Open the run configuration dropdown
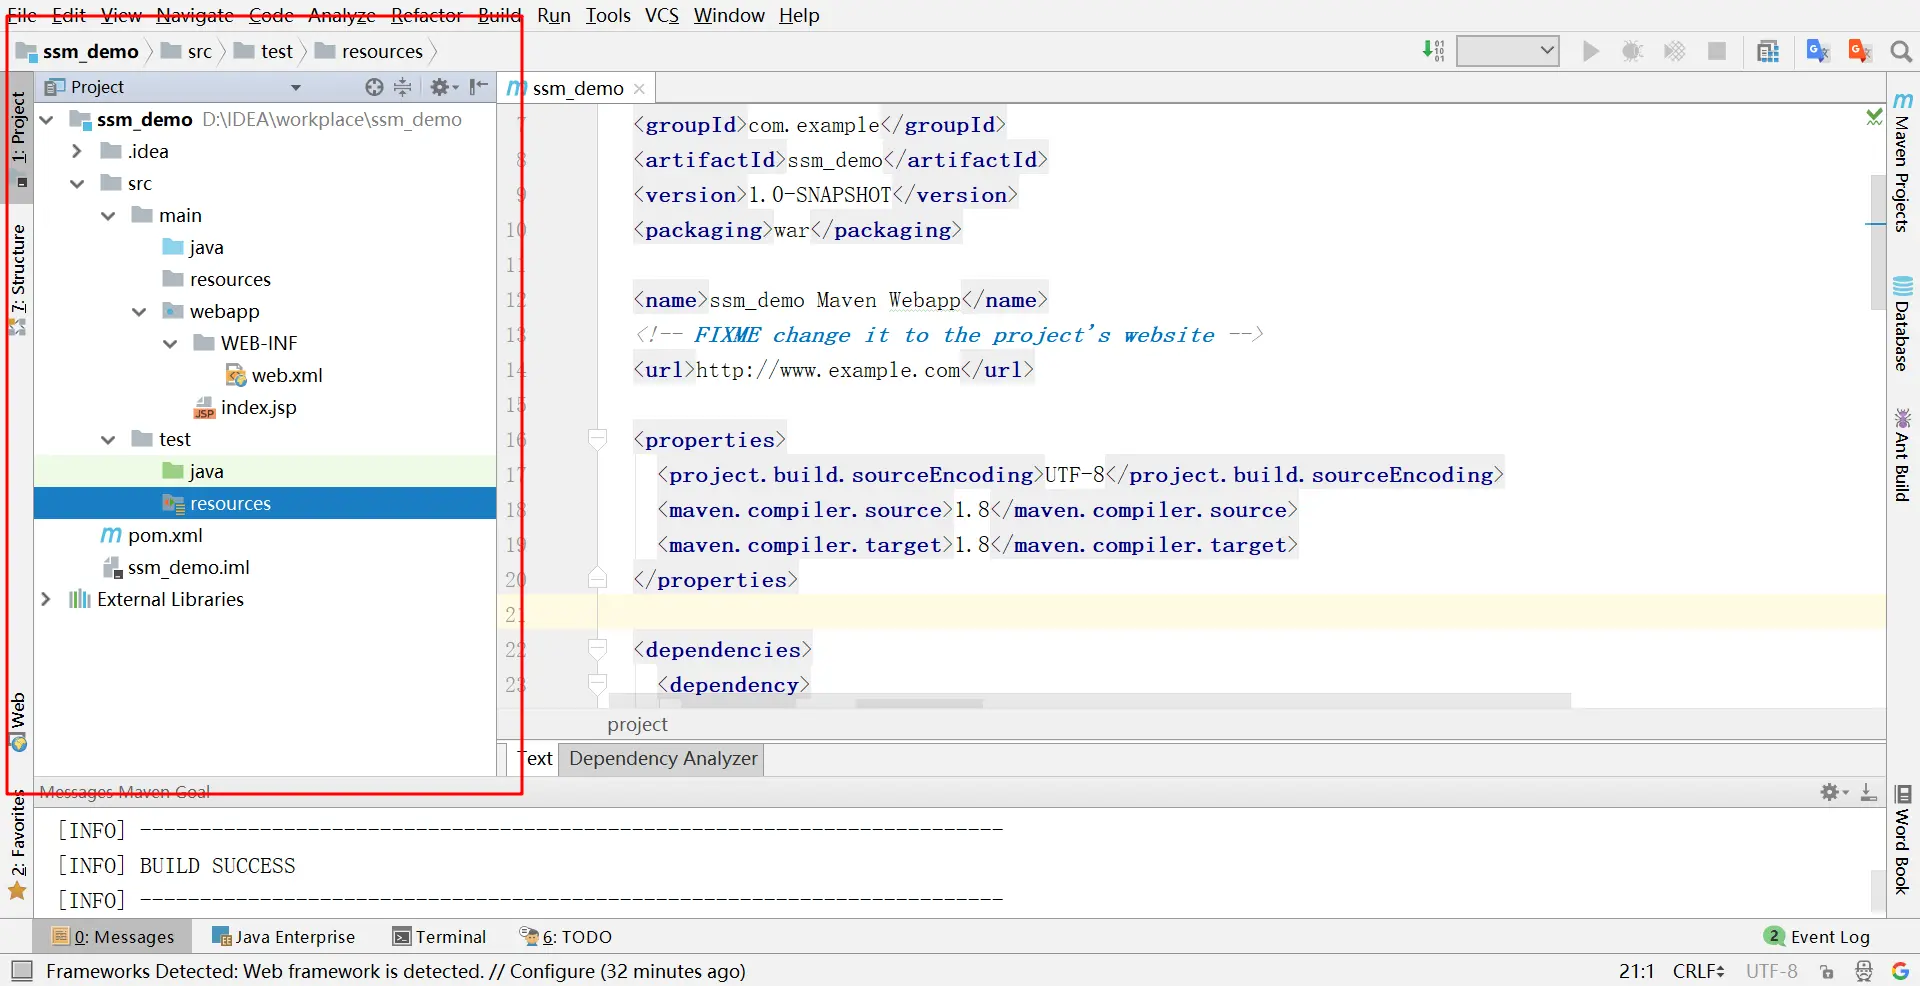 coord(1507,51)
